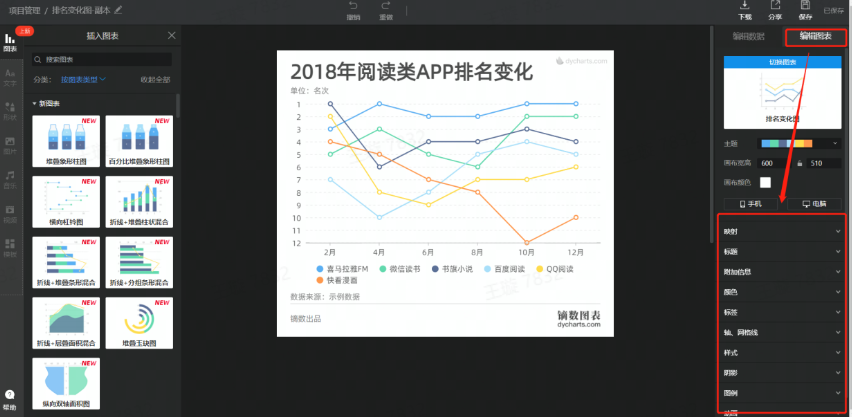Open the 主题 theme color dropdown

coord(799,144)
